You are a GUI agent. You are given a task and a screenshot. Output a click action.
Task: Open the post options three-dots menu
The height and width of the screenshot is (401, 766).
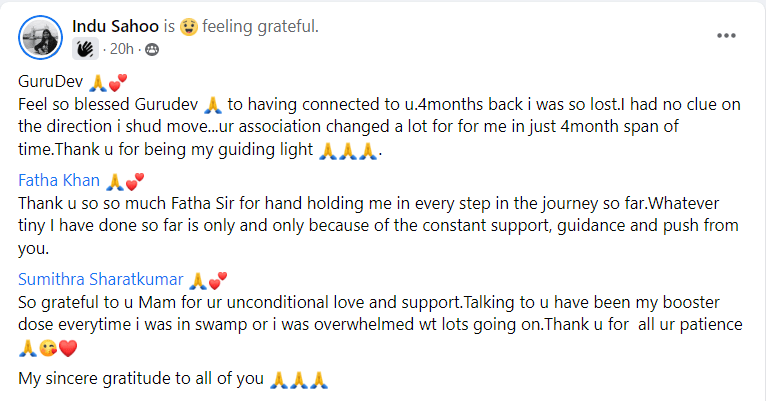click(726, 36)
